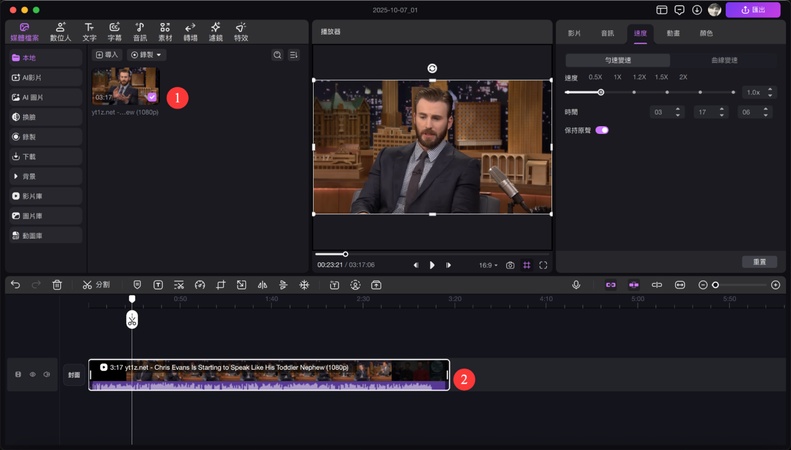Open the 特效 (effects) panel
791x450 pixels.
click(x=241, y=31)
